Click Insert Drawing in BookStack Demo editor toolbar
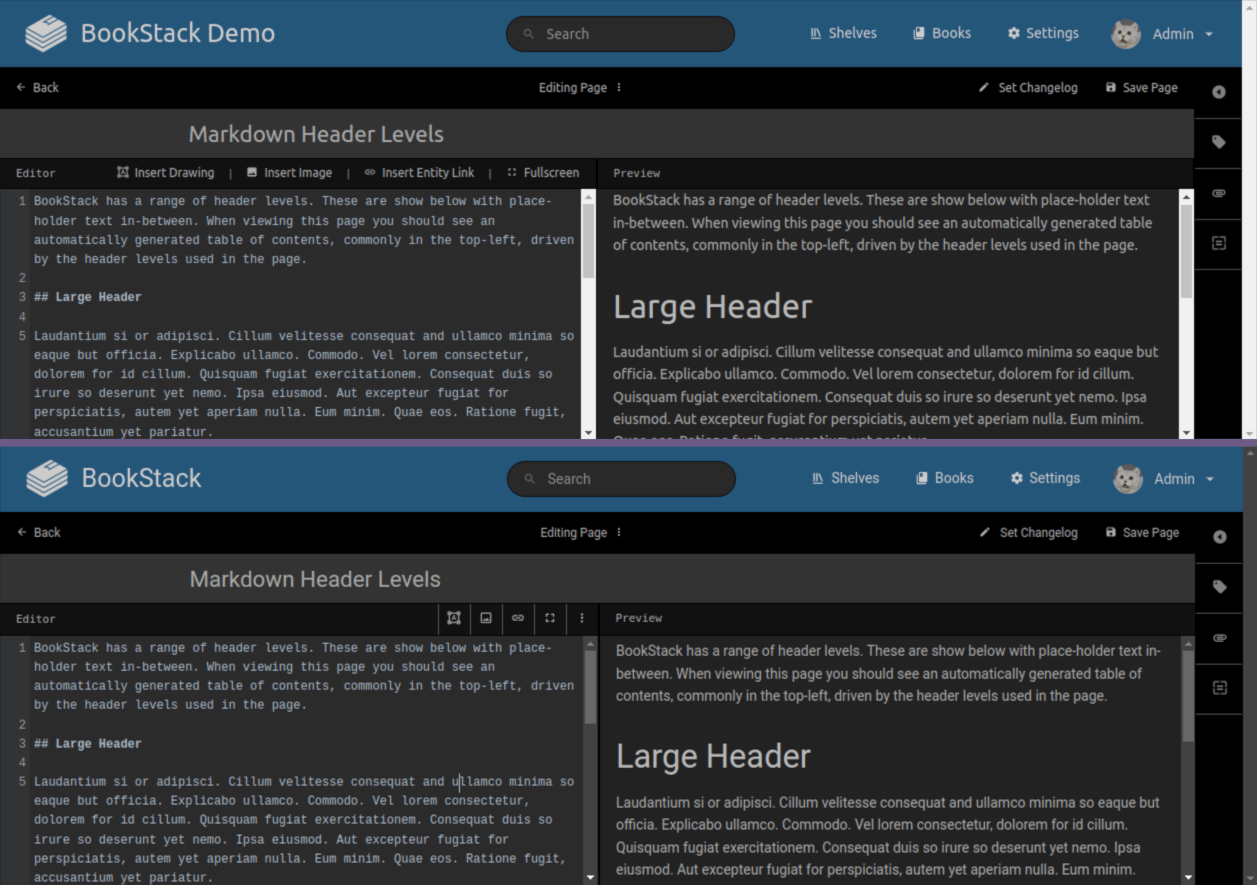 pyautogui.click(x=166, y=172)
